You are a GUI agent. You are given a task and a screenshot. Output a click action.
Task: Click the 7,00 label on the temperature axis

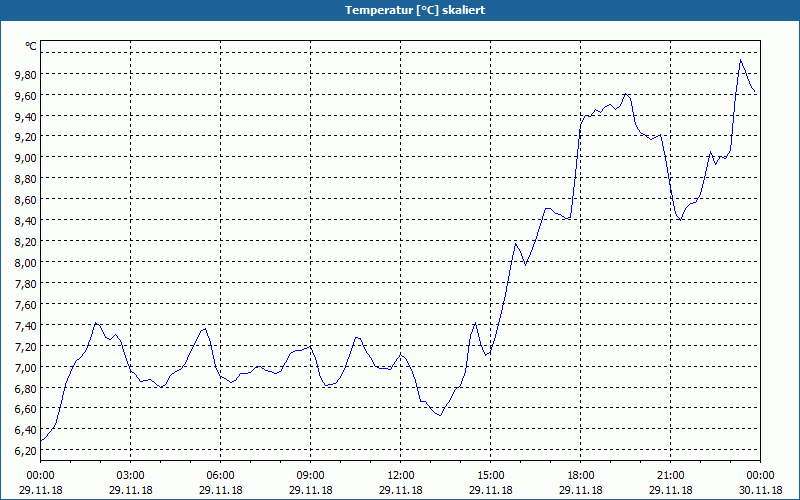click(25, 367)
